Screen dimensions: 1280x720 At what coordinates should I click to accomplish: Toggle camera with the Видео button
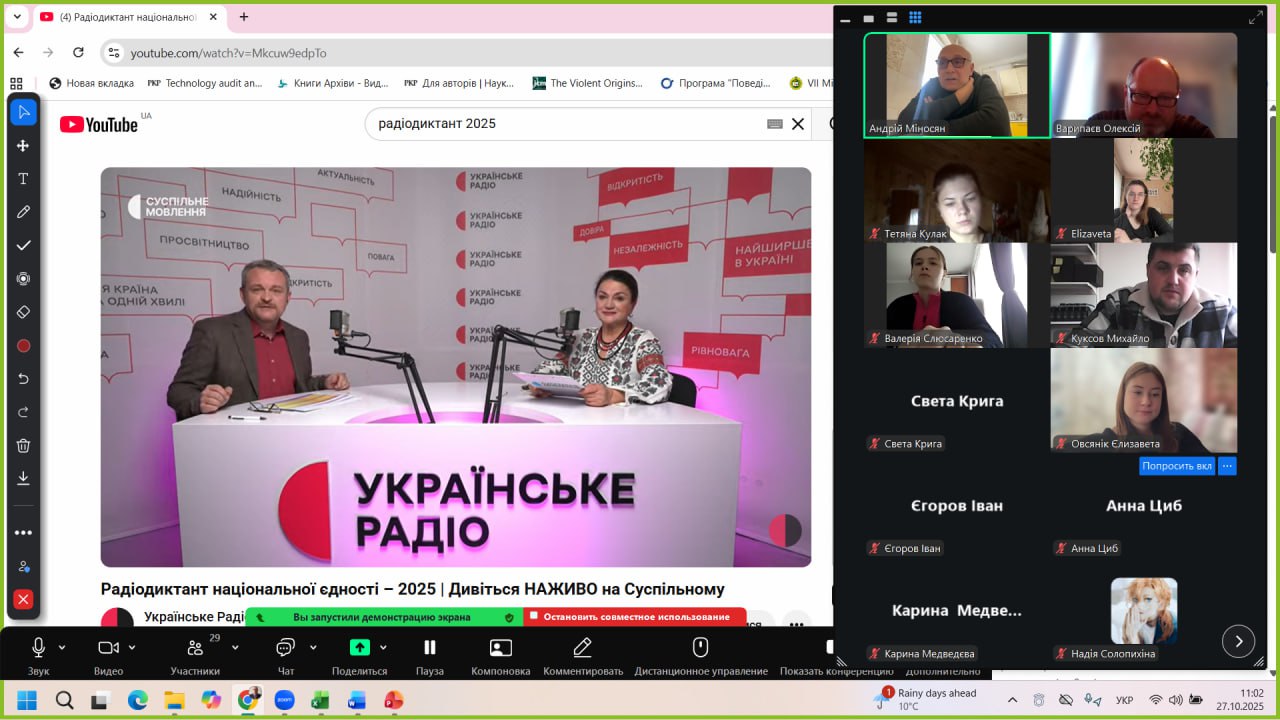(x=108, y=655)
